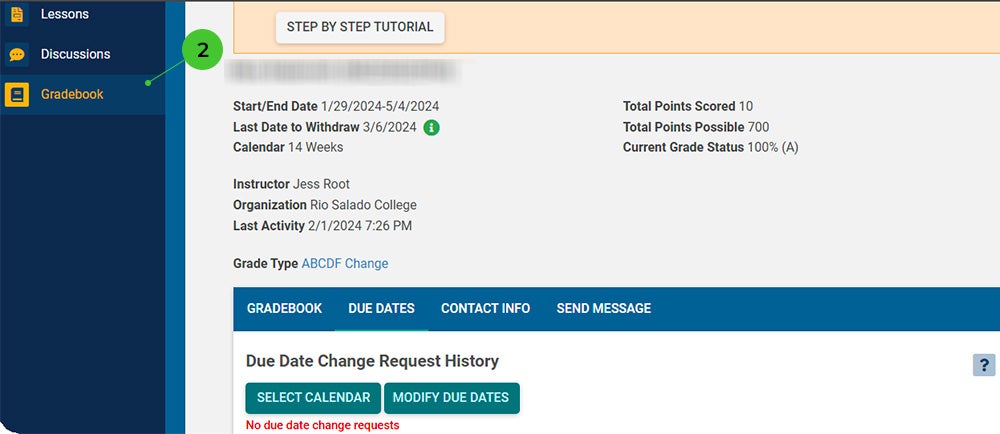1000x434 pixels.
Task: Click the green info icon beside withdraw date
Action: pos(432,127)
